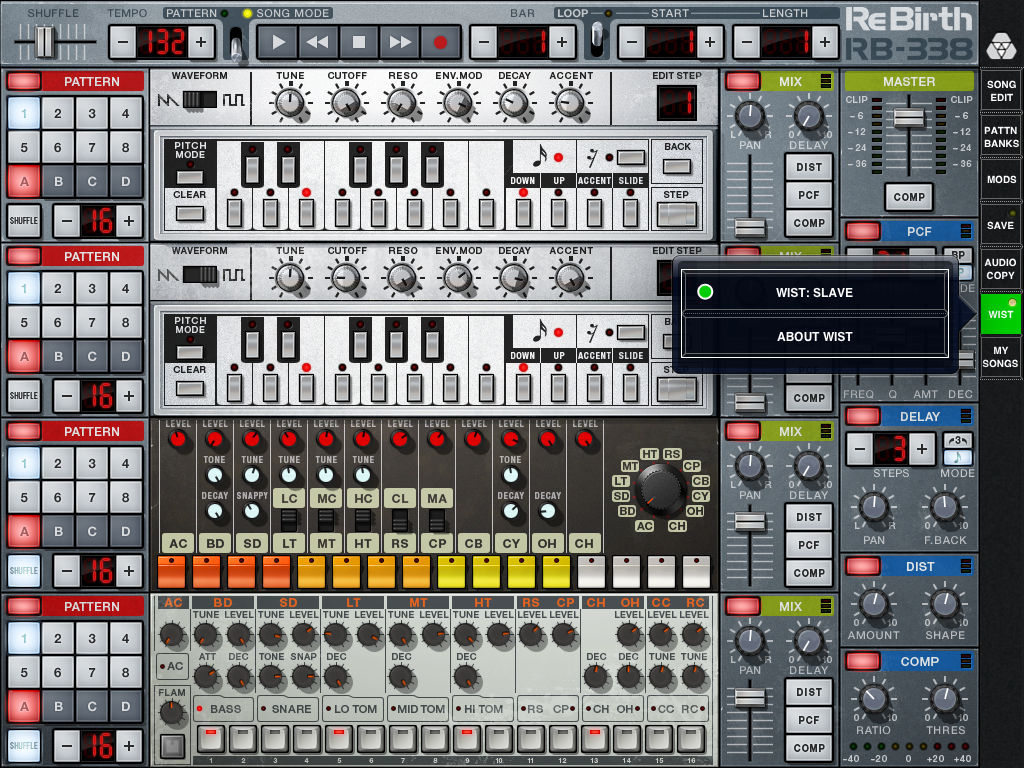The width and height of the screenshot is (1024, 768).
Task: Toggle the PCF effect's red power button
Action: pyautogui.click(x=862, y=231)
